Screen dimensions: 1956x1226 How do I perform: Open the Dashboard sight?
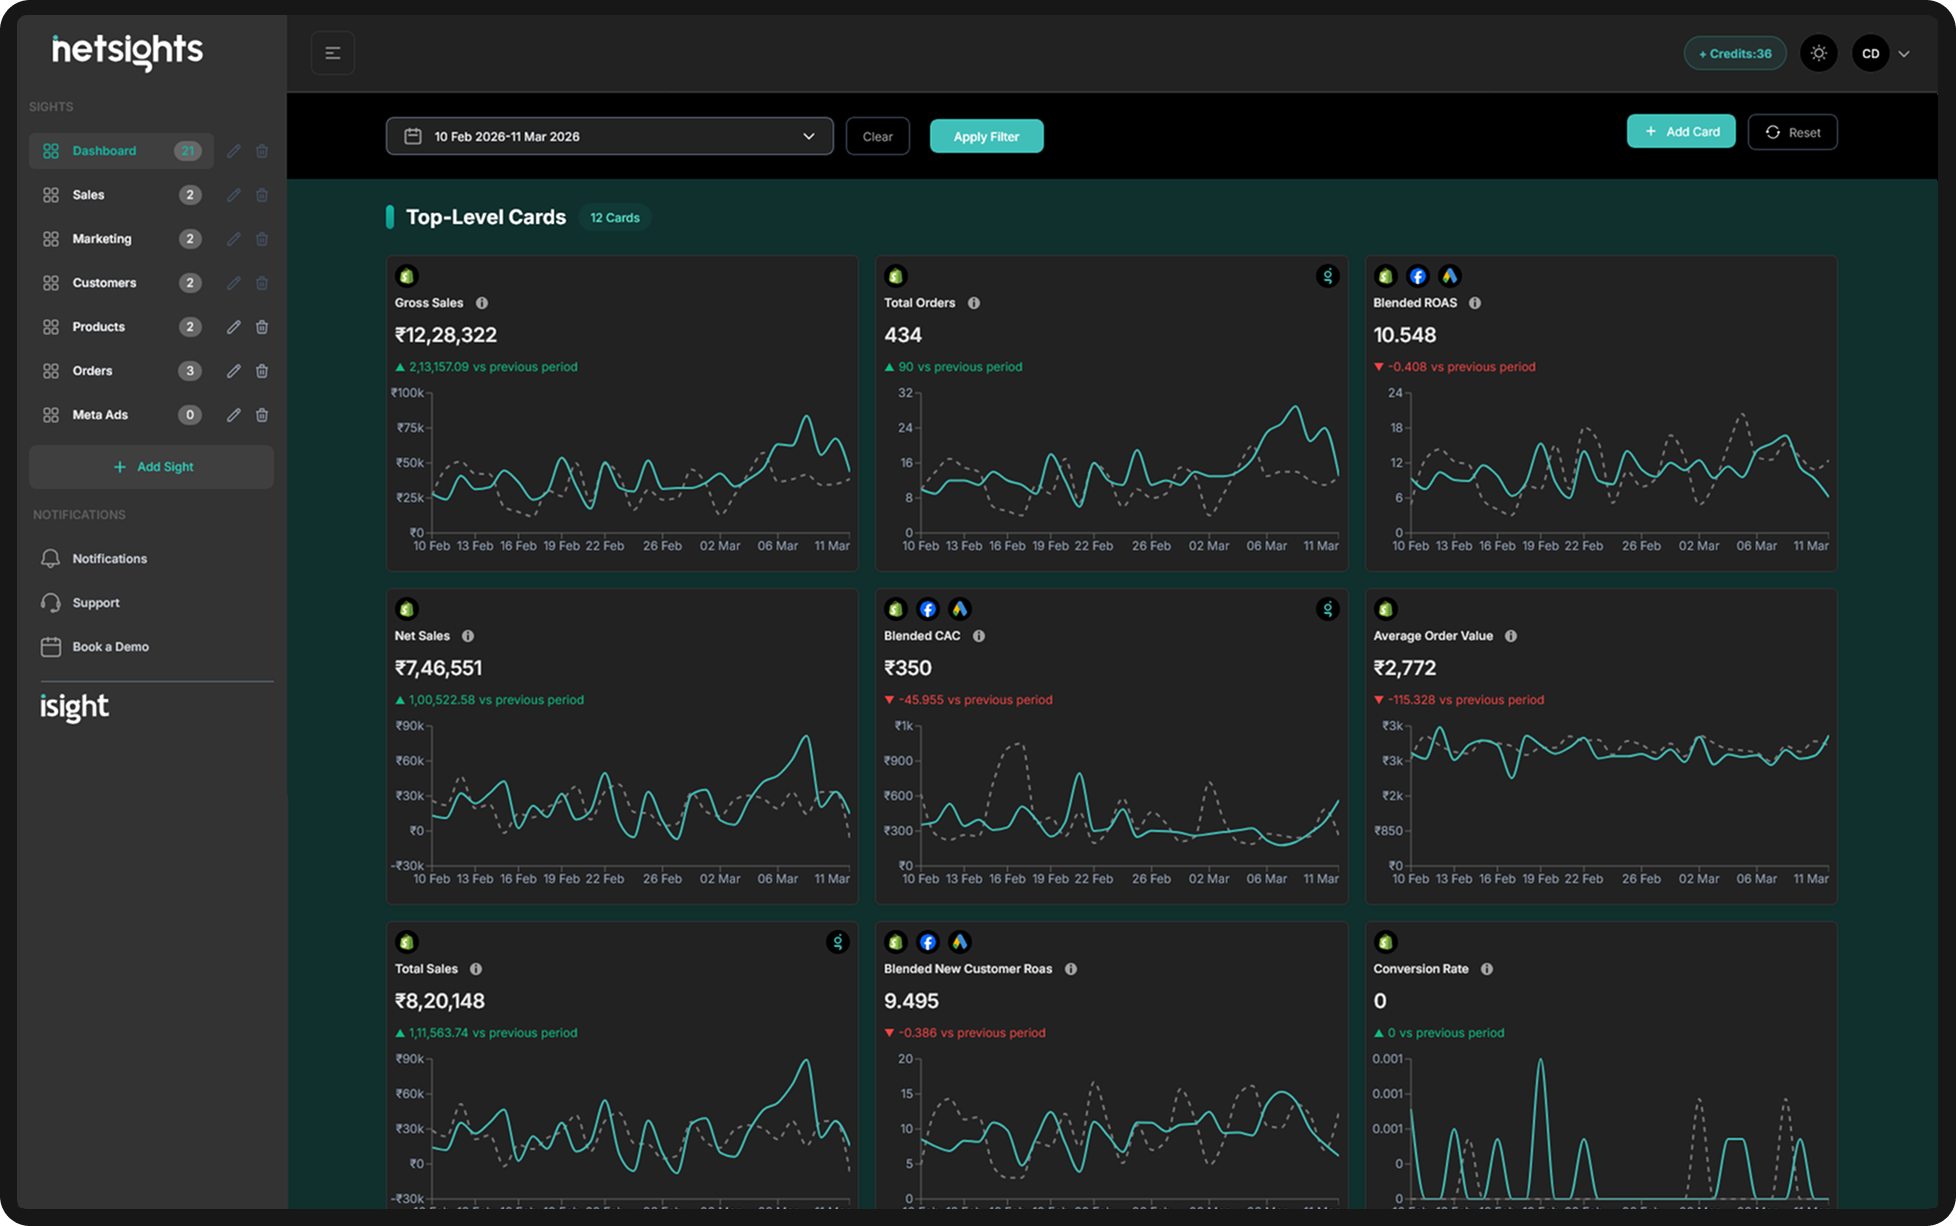coord(121,151)
